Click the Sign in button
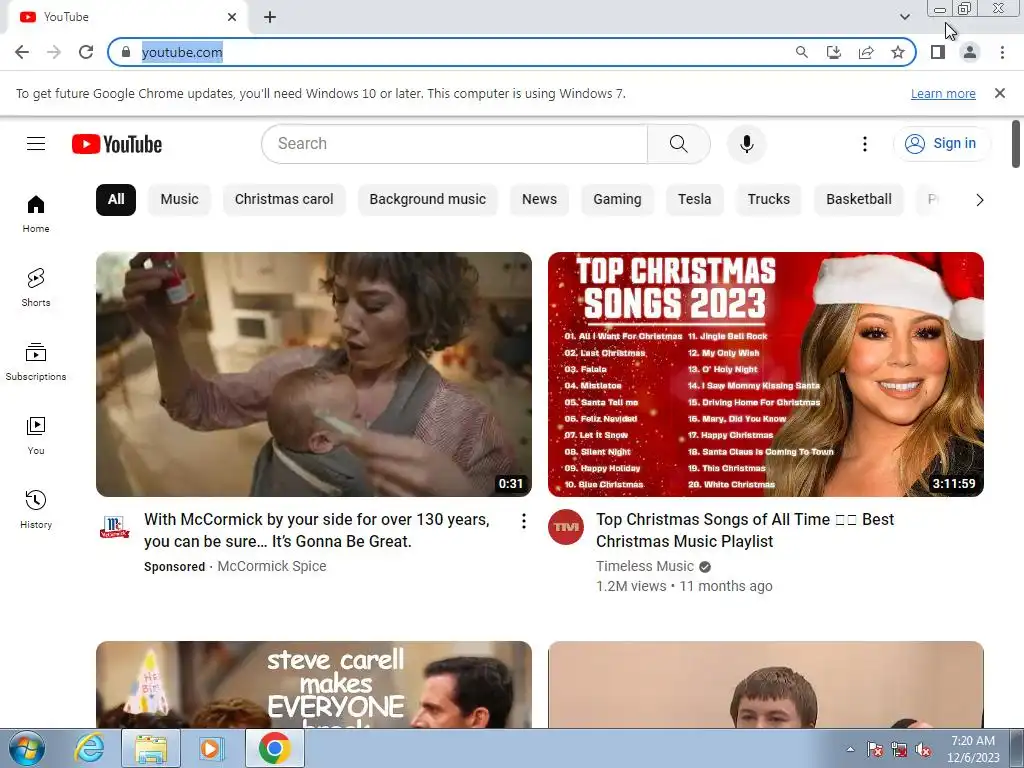 coord(941,144)
